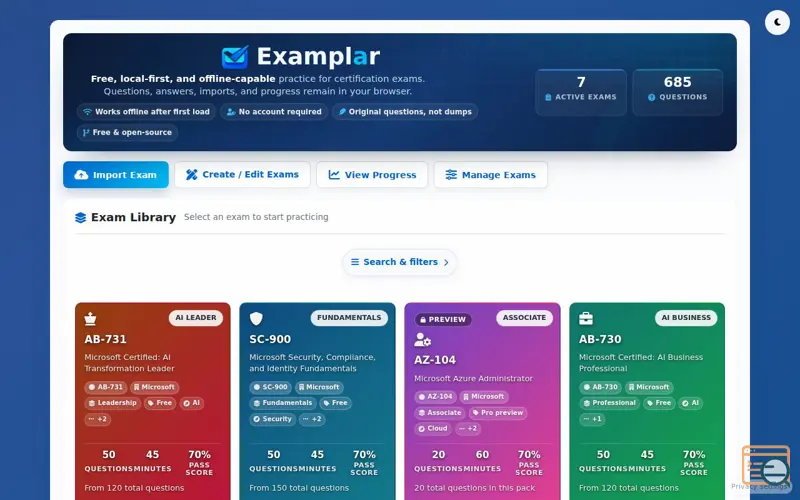Click the AI tag on AB-730 card
The width and height of the screenshot is (800, 500).
click(691, 403)
